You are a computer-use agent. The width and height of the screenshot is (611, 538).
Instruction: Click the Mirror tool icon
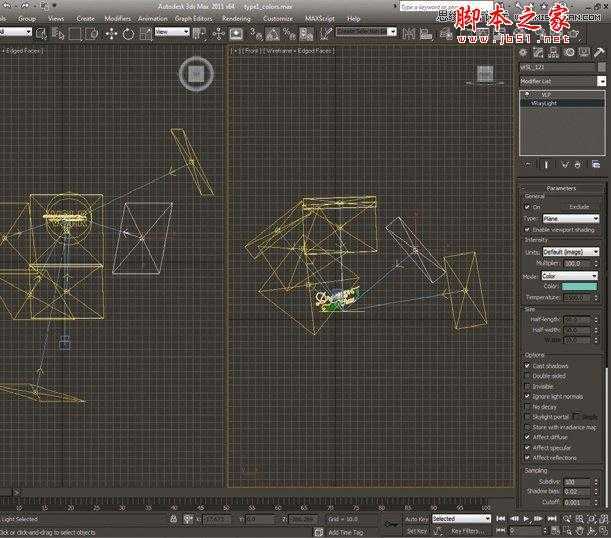pyautogui.click(x=408, y=34)
